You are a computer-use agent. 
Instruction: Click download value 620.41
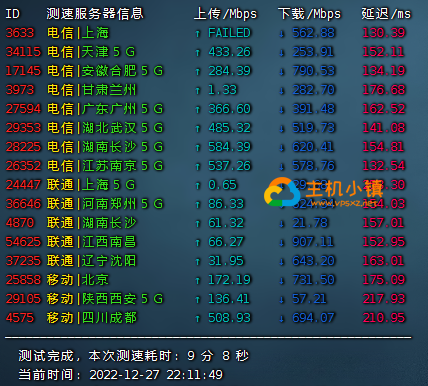click(x=313, y=147)
